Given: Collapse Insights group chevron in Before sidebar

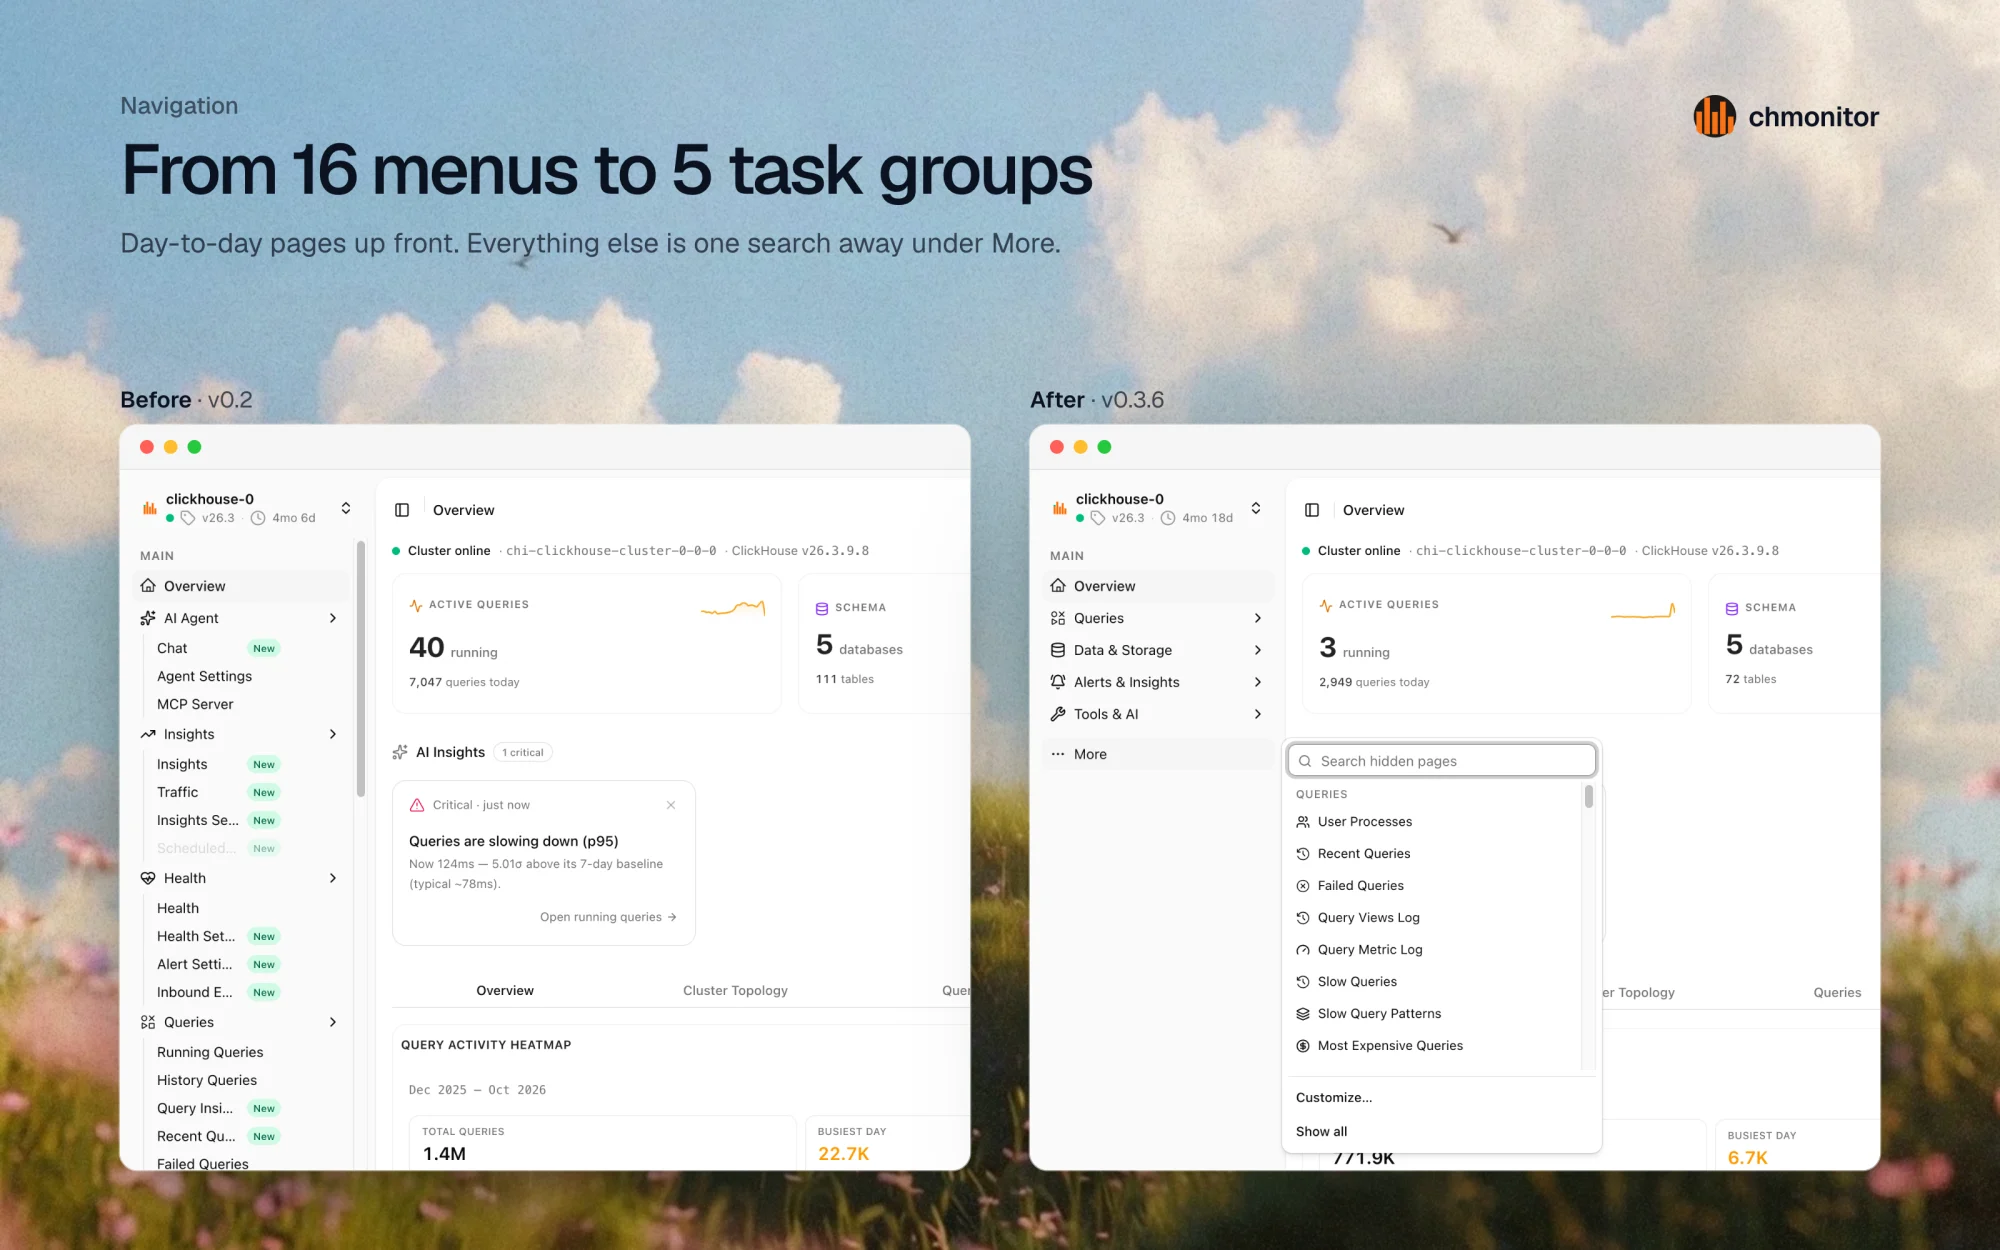Looking at the screenshot, I should click(x=333, y=734).
